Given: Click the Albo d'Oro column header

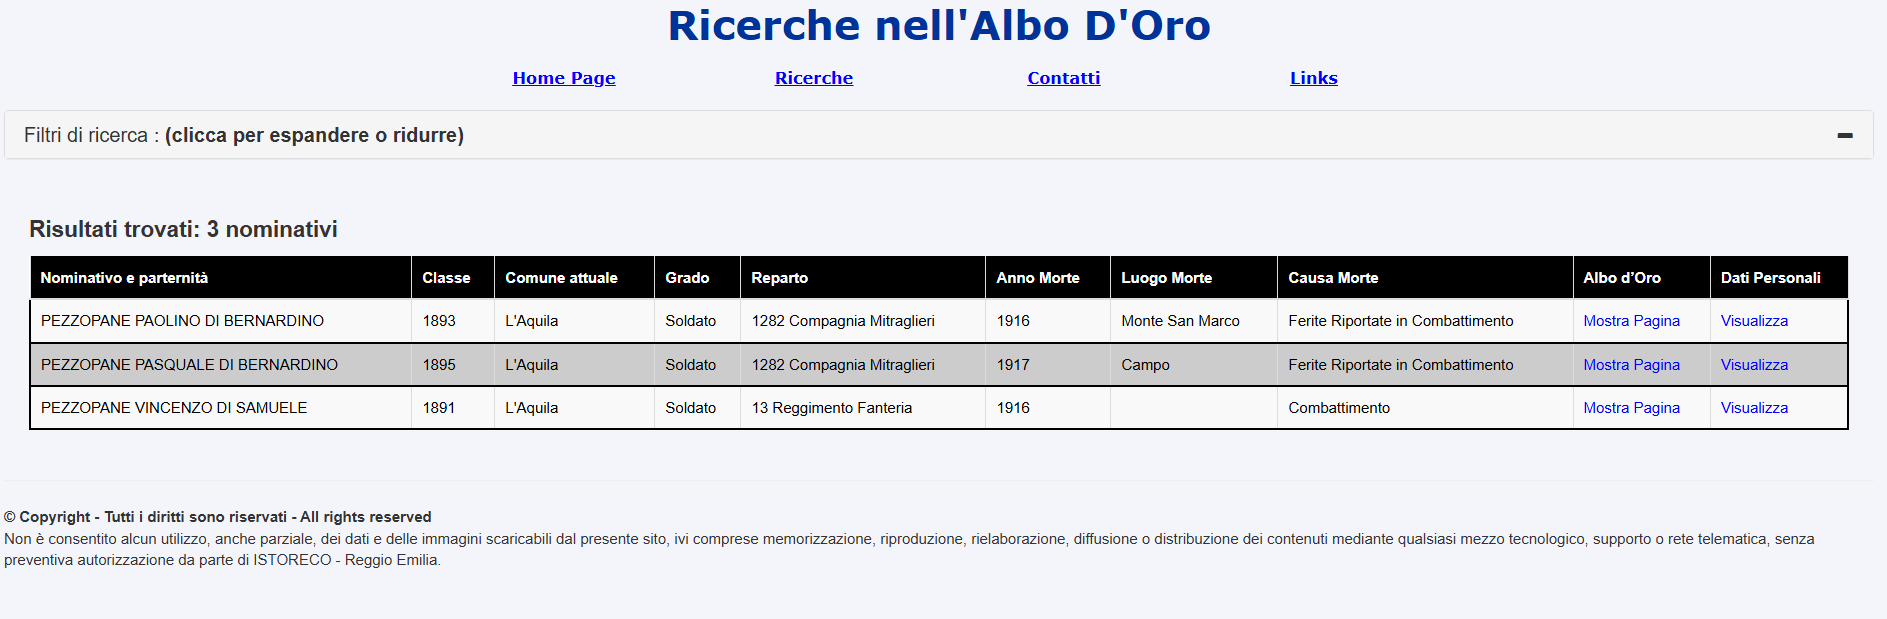Looking at the screenshot, I should coord(1641,278).
